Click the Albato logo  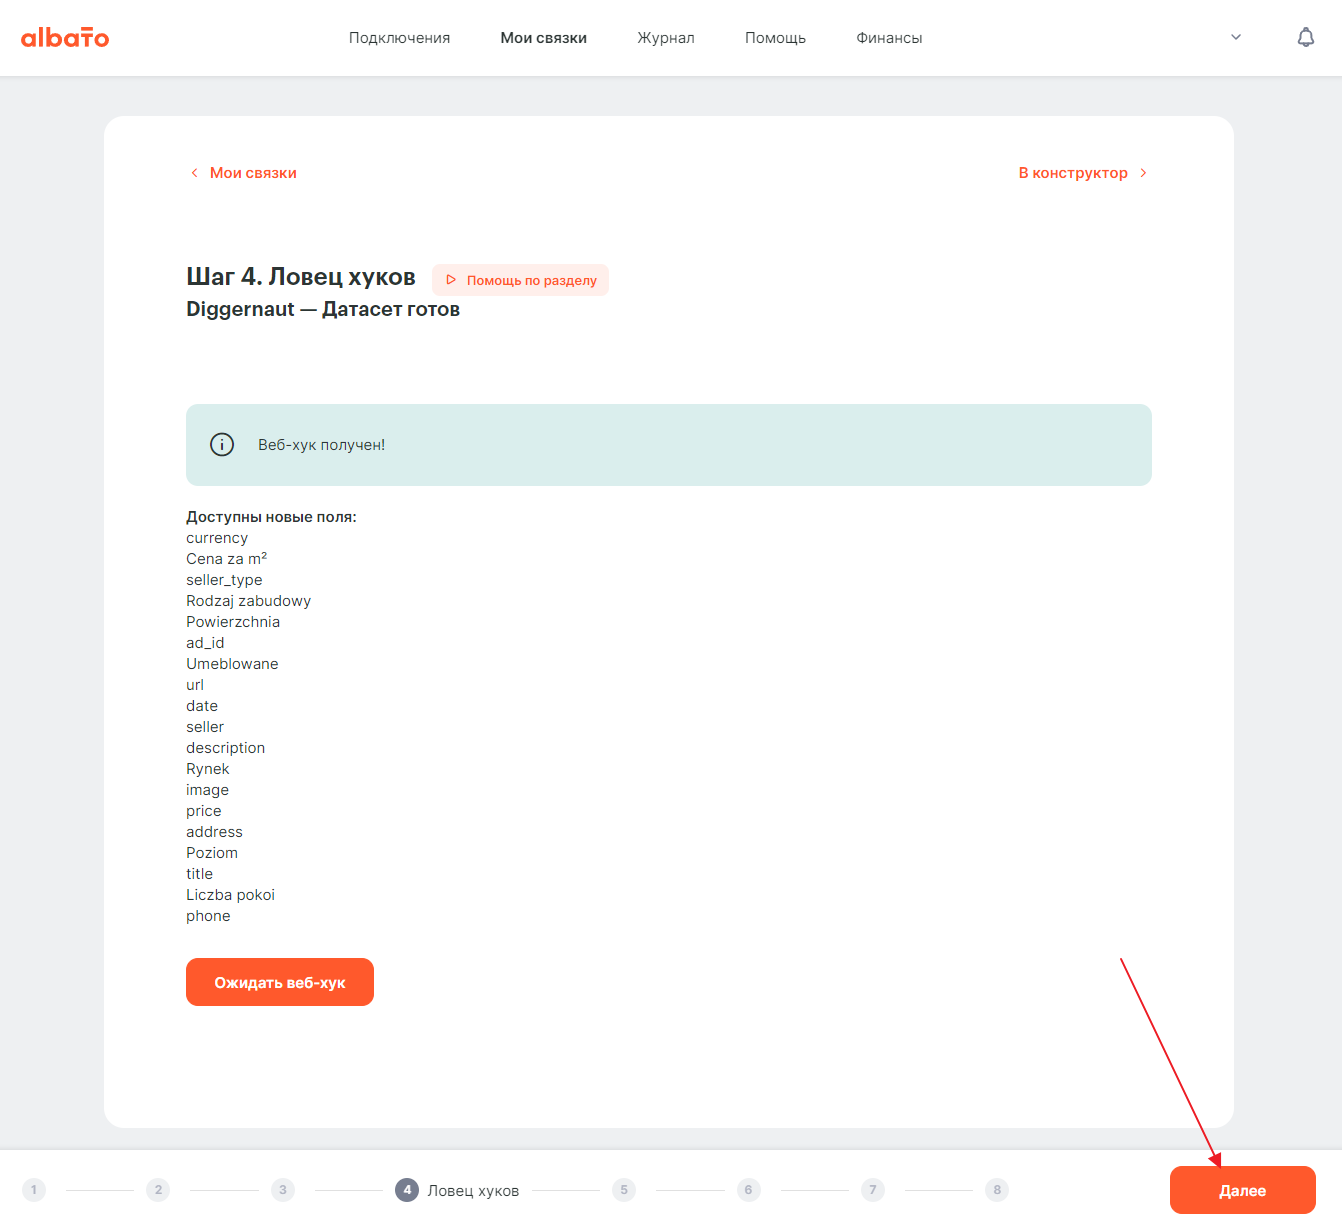pos(65,38)
